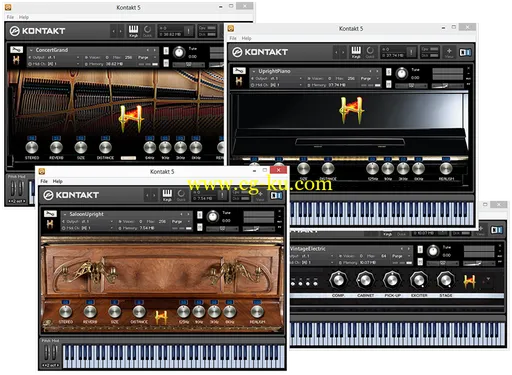The height and width of the screenshot is (375, 512).
Task: Click the minimized-view panel icon in SaloonUpright window
Action: (x=276, y=195)
